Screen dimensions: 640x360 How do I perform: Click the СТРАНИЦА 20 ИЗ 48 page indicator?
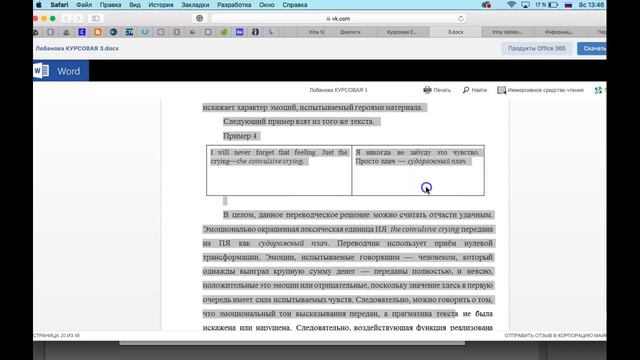[57, 336]
